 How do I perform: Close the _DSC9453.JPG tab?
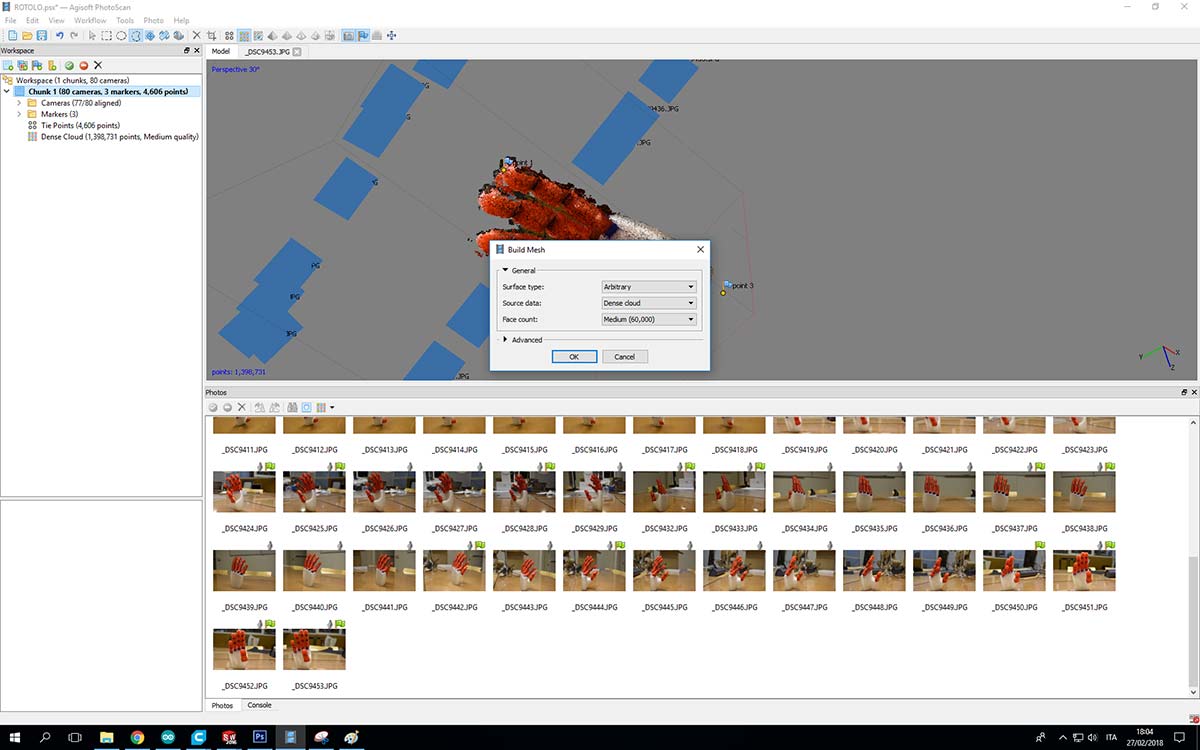(297, 51)
